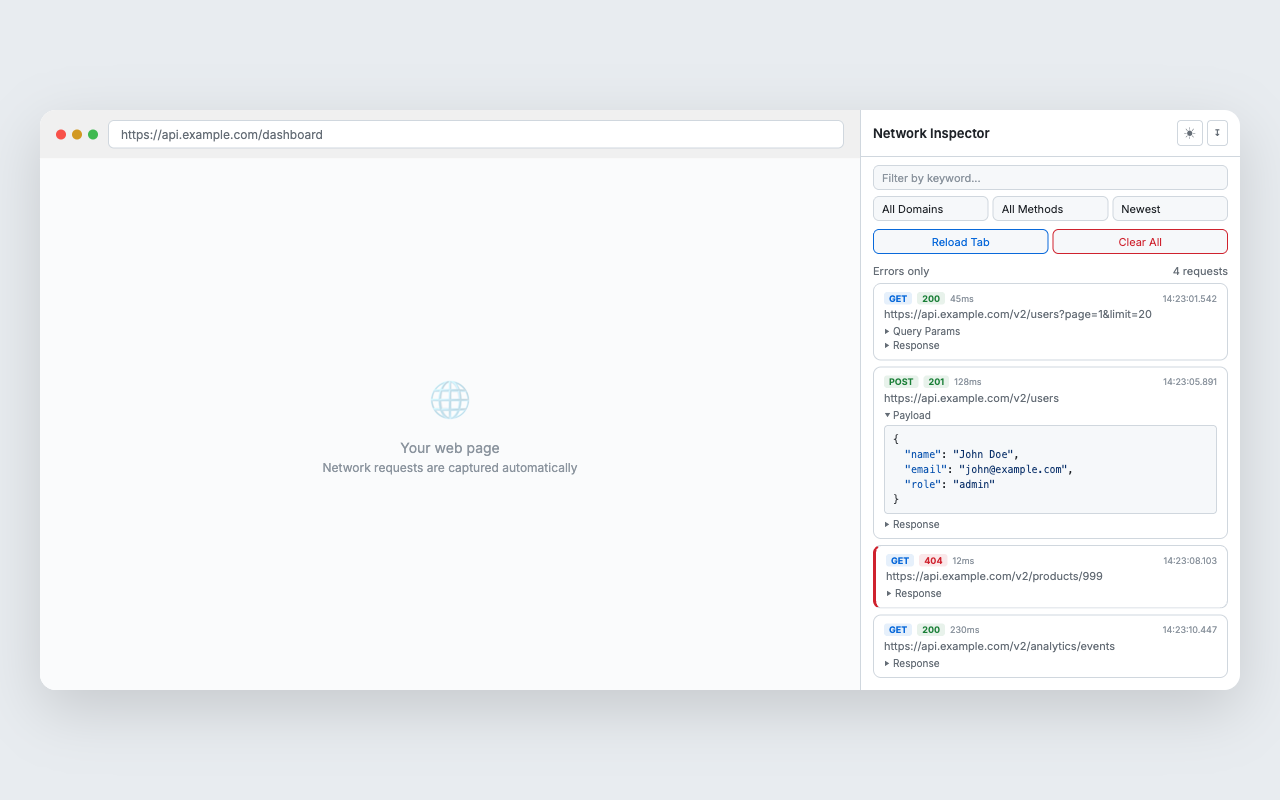Select URL https://api.example.com/v2/users?page=1&limit=20
This screenshot has width=1280, height=800.
[1018, 314]
